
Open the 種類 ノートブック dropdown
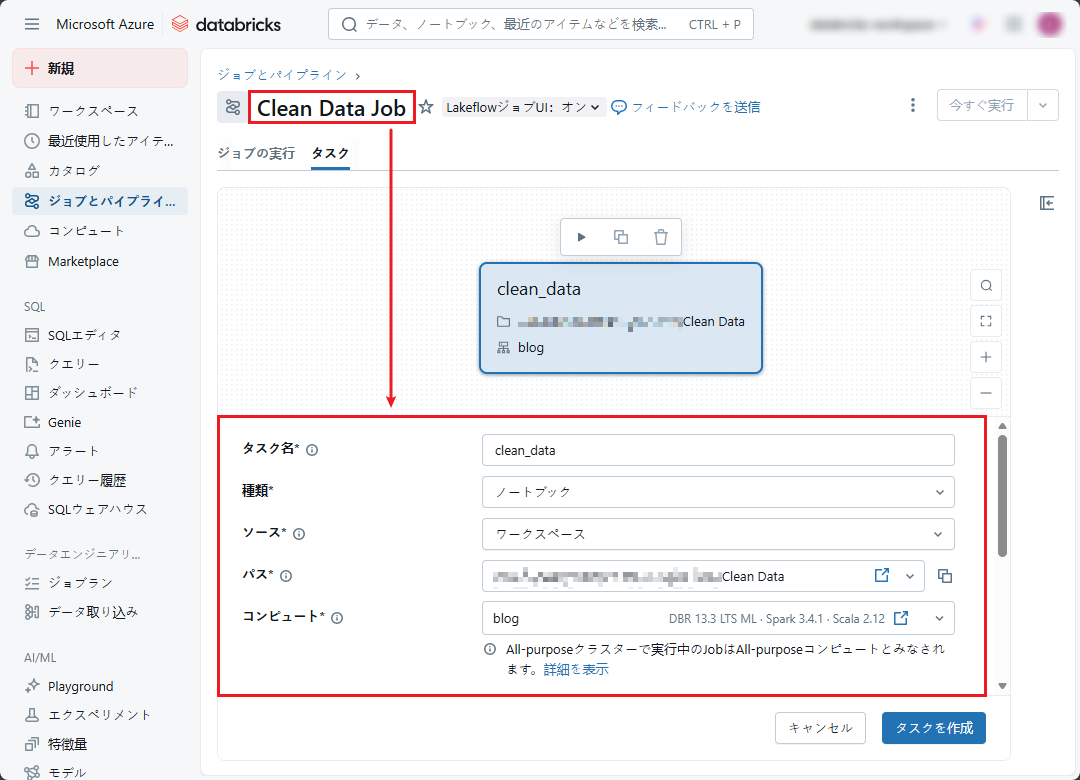point(717,492)
